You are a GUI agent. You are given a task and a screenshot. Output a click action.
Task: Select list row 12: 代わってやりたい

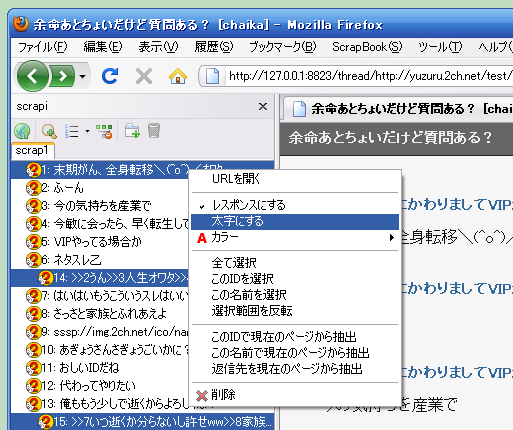(100, 386)
